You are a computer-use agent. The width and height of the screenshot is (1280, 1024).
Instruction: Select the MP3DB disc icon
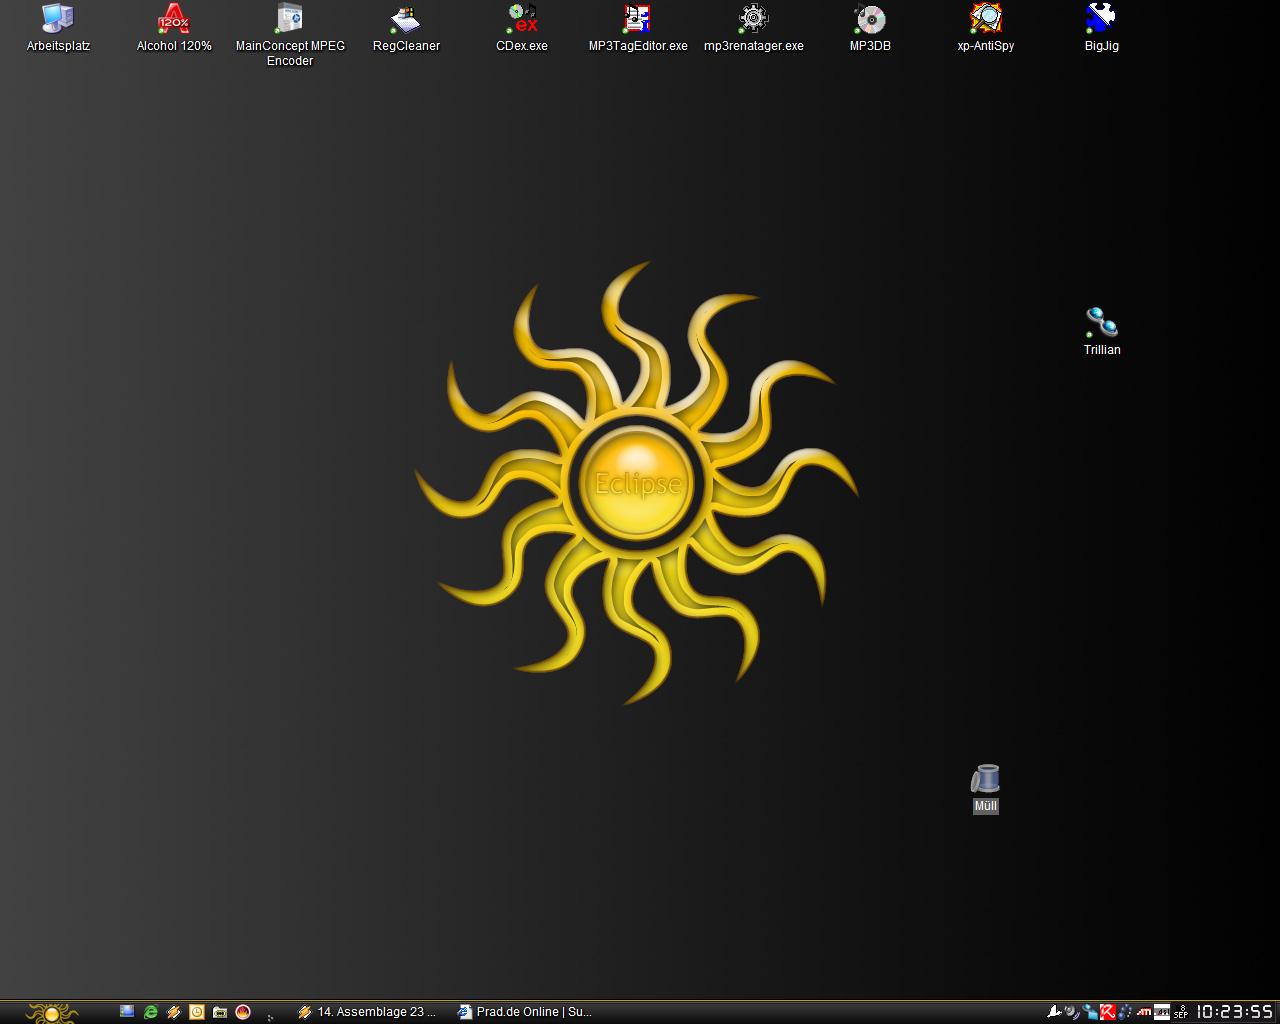870,19
